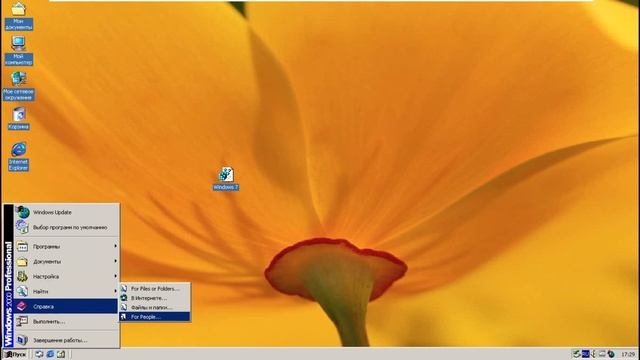The image size is (640, 360).
Task: Open the Выполнить... run dialog
Action: click(x=67, y=321)
